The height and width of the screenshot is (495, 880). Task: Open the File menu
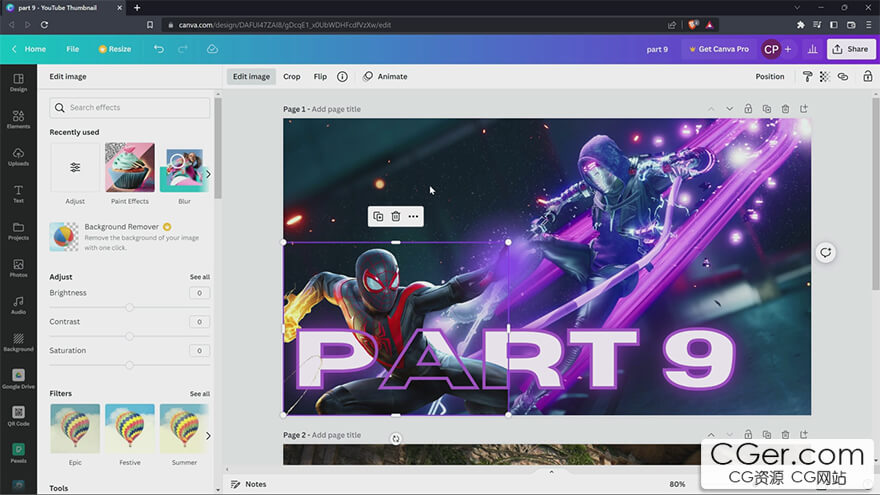pos(72,49)
